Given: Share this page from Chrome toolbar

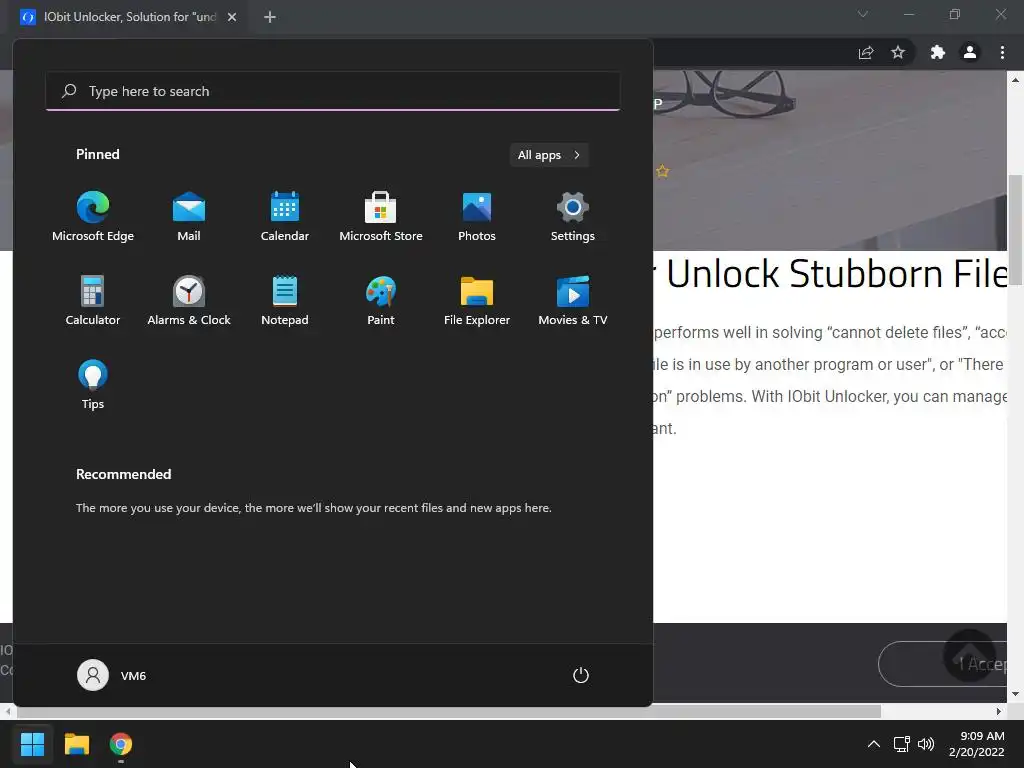Looking at the screenshot, I should [866, 52].
